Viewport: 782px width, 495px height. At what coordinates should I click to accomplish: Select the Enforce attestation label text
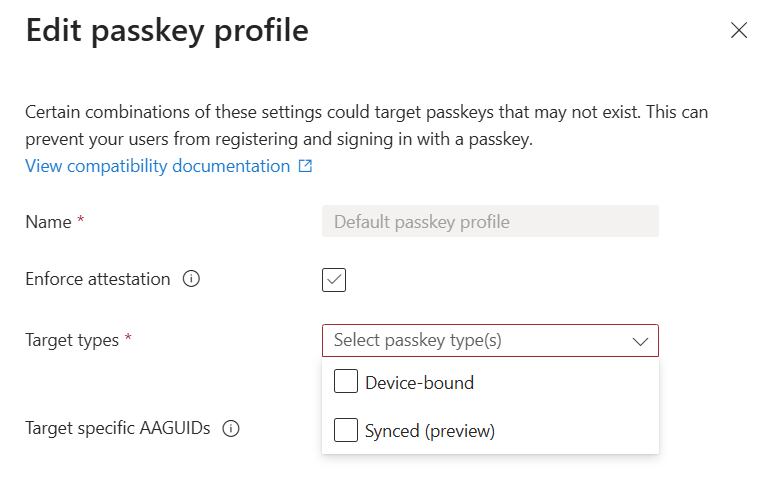(x=98, y=280)
